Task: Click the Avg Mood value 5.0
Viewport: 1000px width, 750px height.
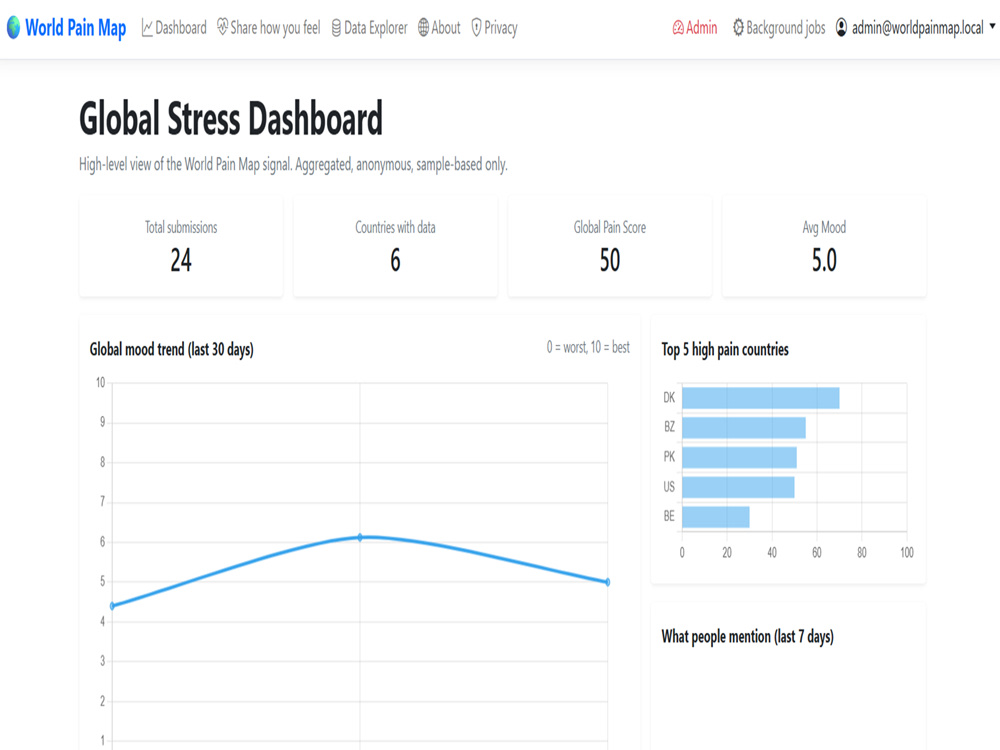Action: (824, 260)
